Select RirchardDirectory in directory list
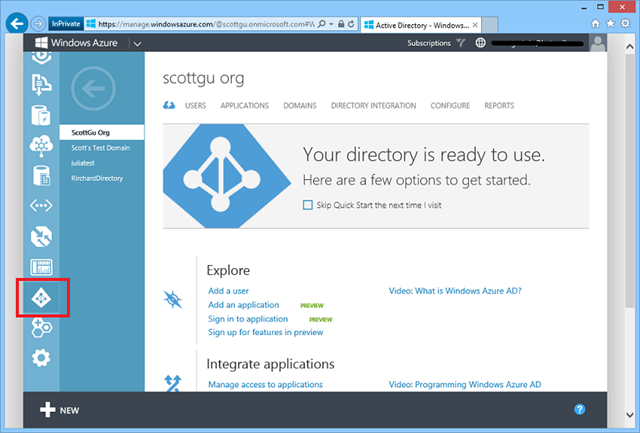 point(97,178)
